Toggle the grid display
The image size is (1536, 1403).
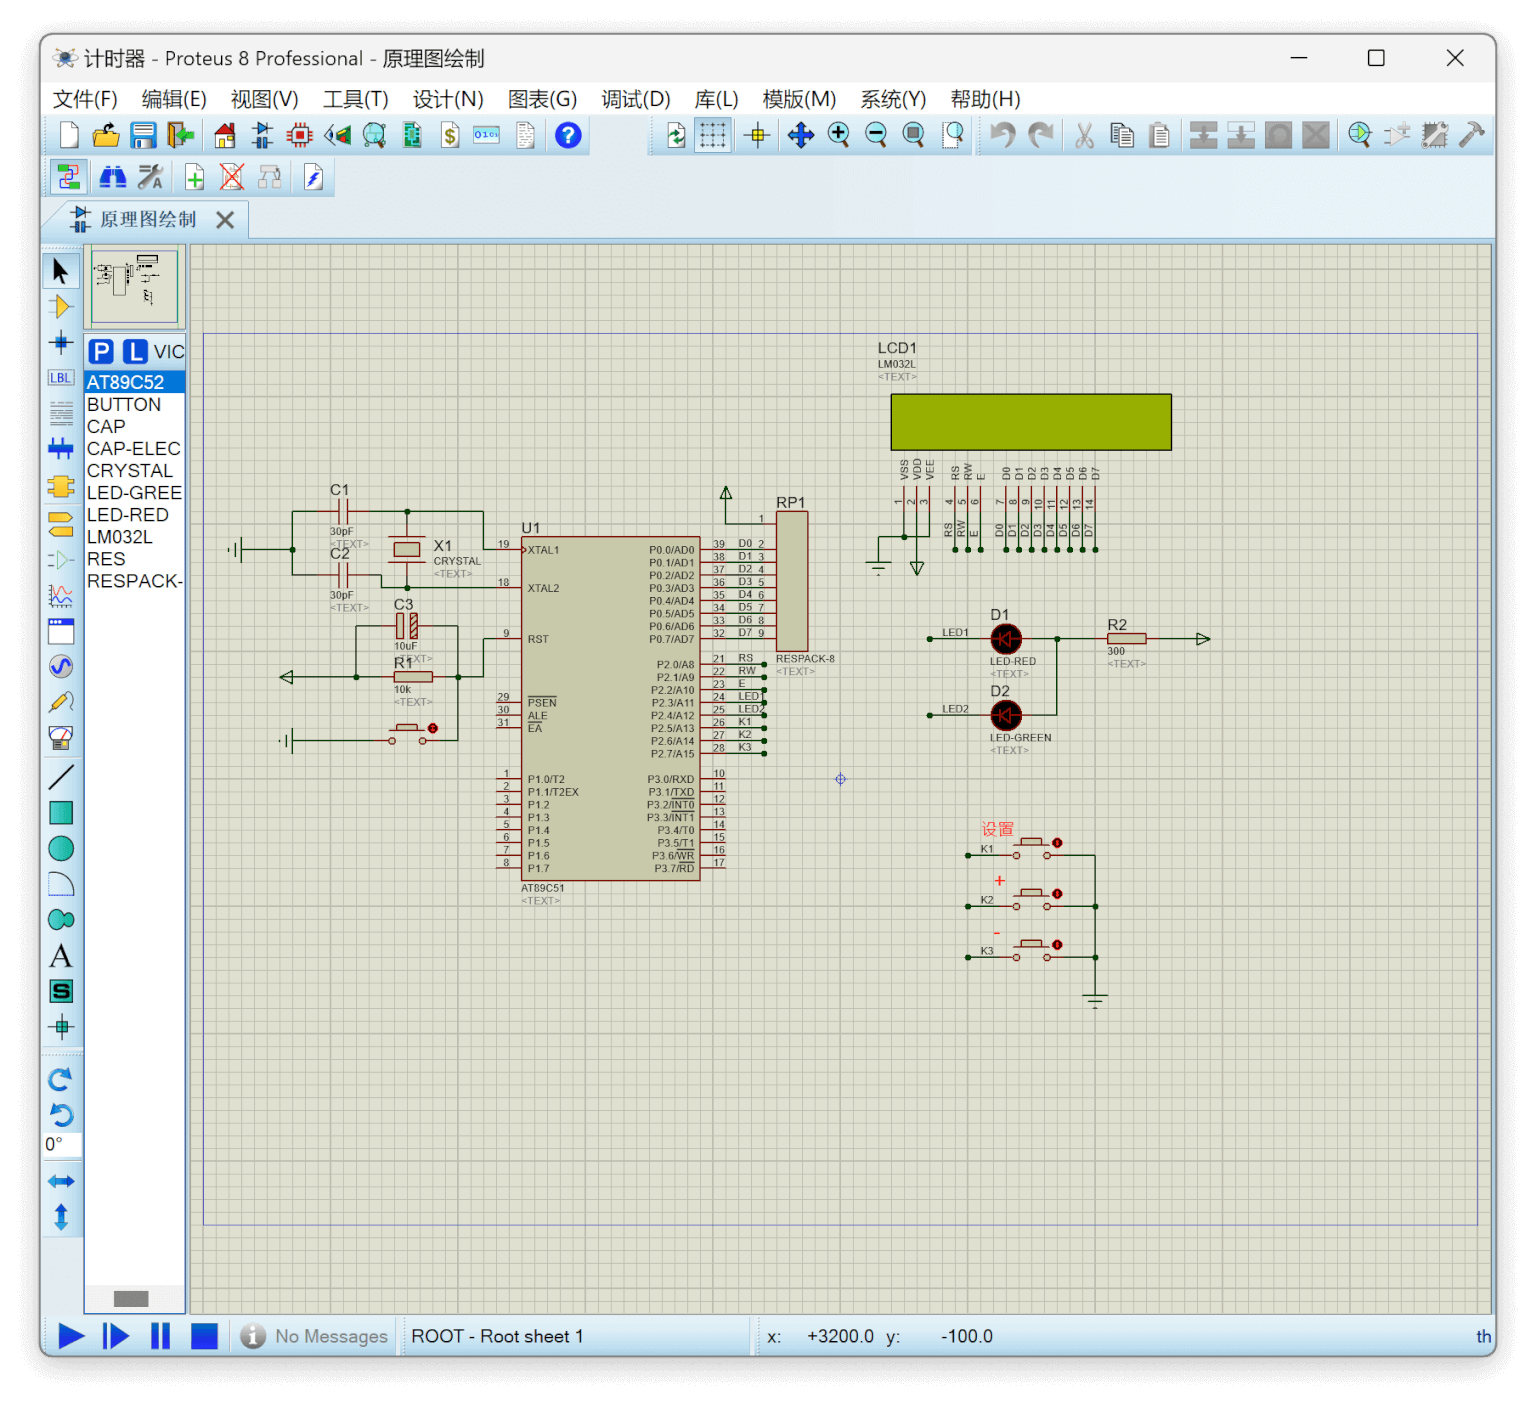point(713,135)
